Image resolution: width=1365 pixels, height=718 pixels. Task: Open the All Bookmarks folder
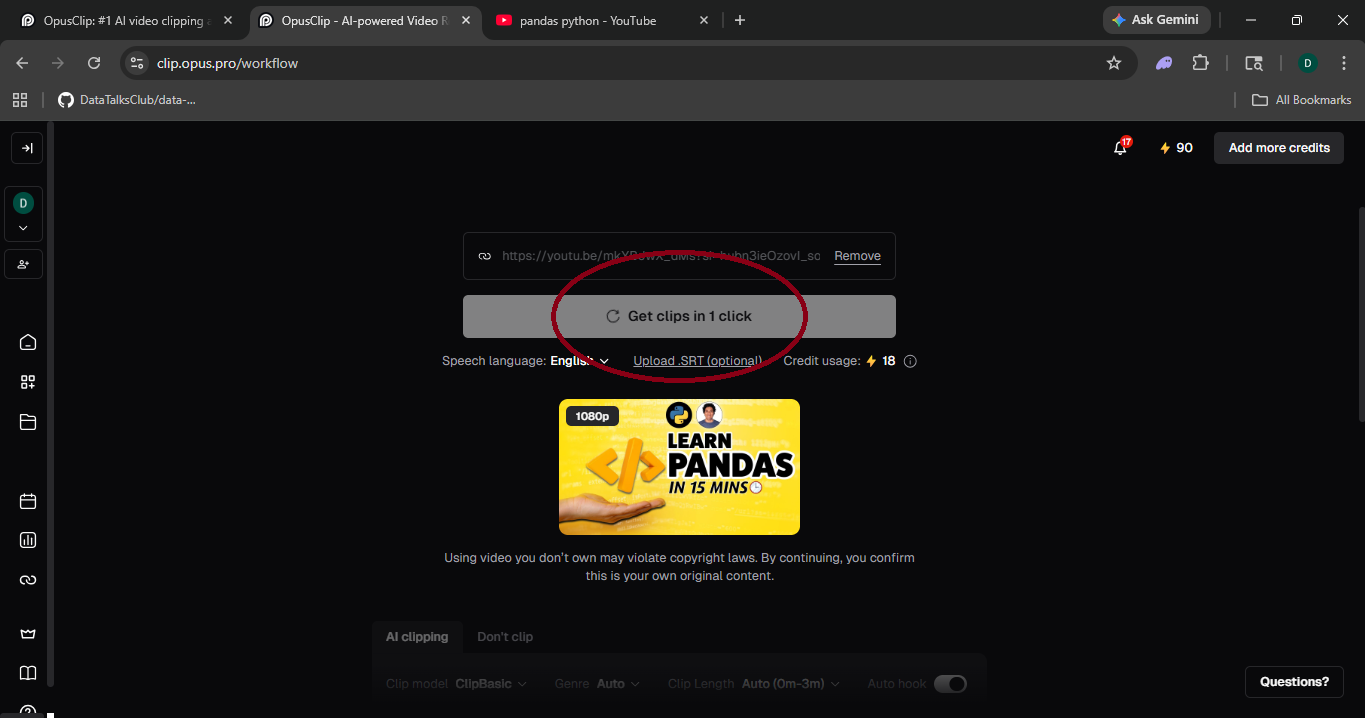[x=1302, y=100]
